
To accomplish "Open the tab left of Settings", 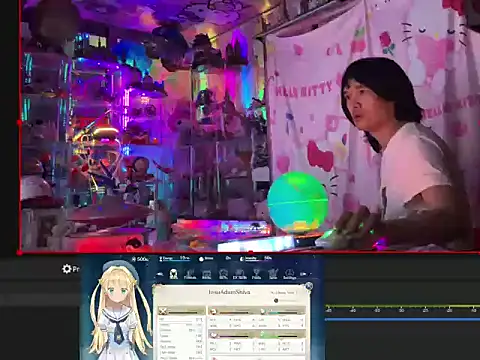I will [x=273, y=274].
